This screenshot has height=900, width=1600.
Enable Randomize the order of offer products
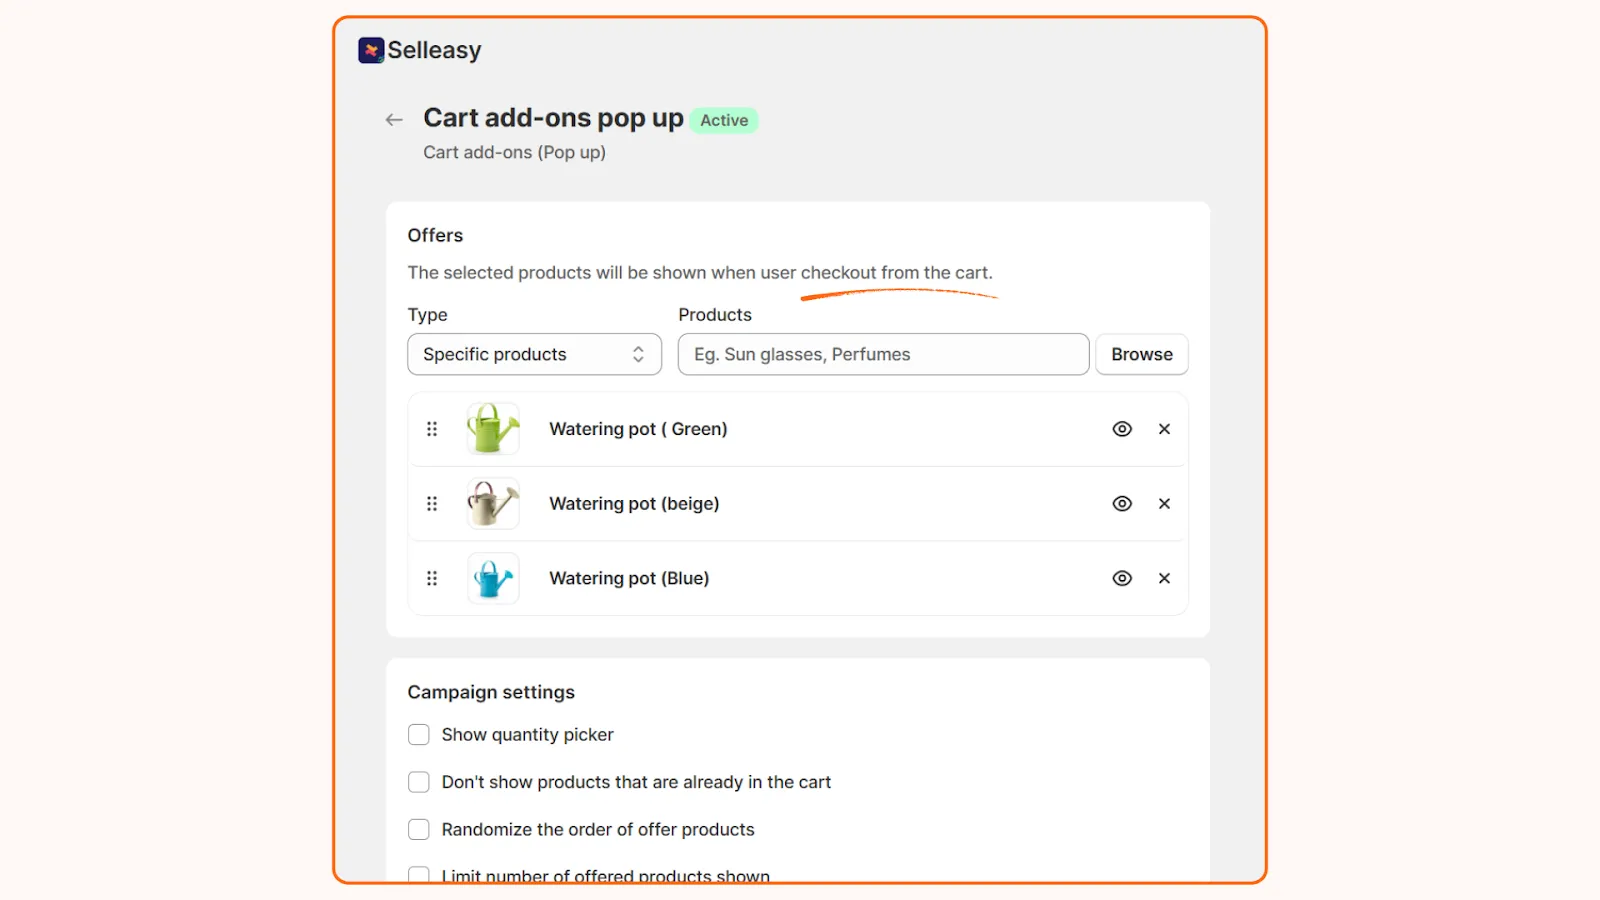(419, 829)
